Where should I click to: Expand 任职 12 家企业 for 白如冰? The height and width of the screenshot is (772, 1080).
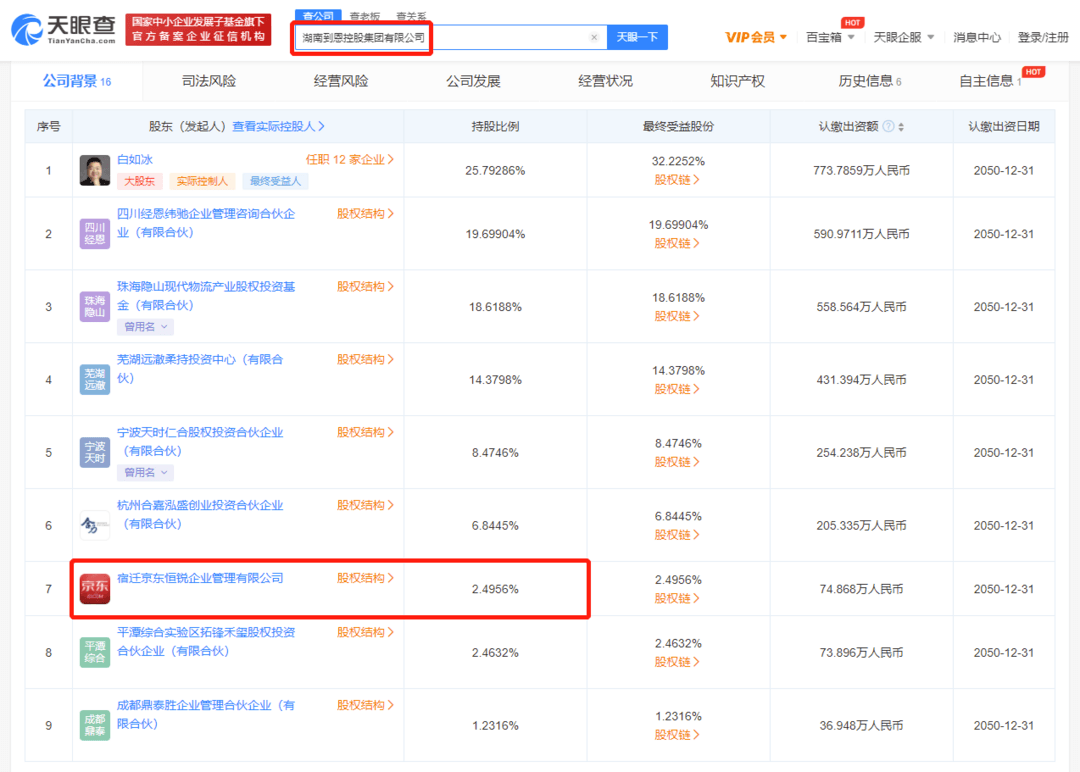350,160
